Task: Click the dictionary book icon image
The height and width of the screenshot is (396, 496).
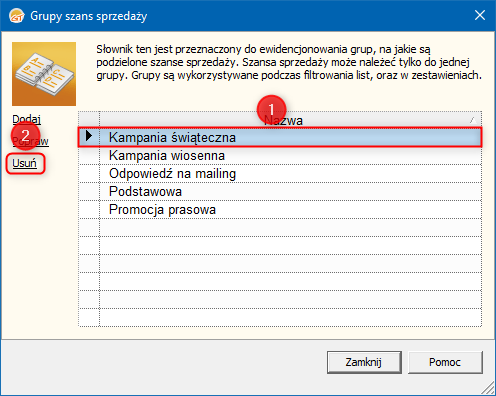Action: 44,74
